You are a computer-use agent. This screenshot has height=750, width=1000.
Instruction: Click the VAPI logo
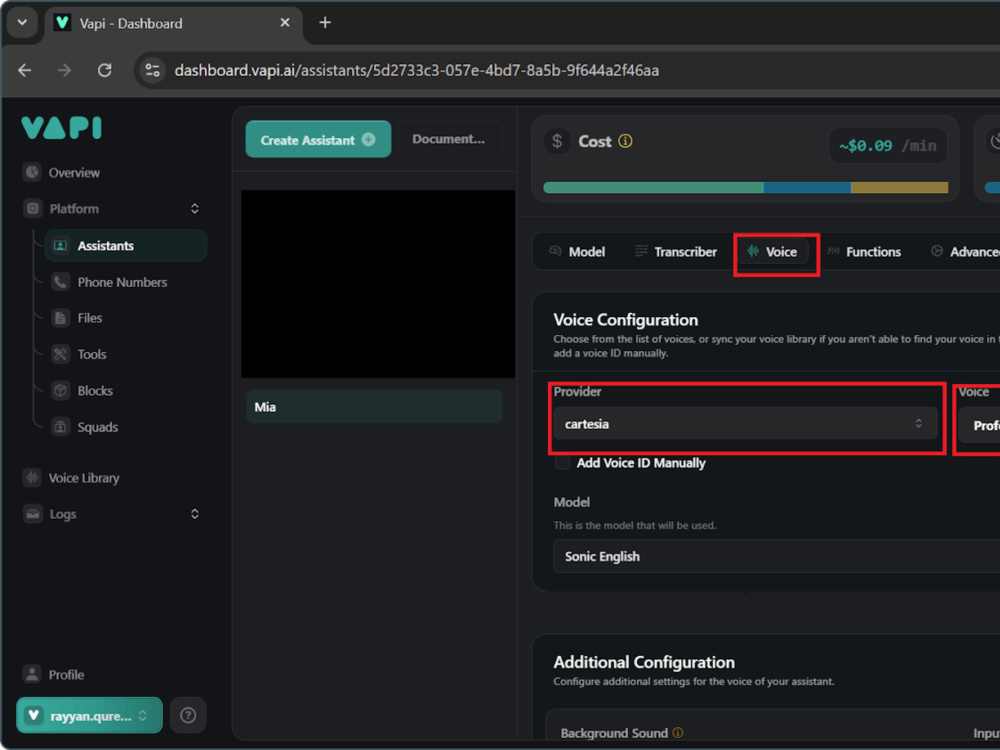(61, 128)
